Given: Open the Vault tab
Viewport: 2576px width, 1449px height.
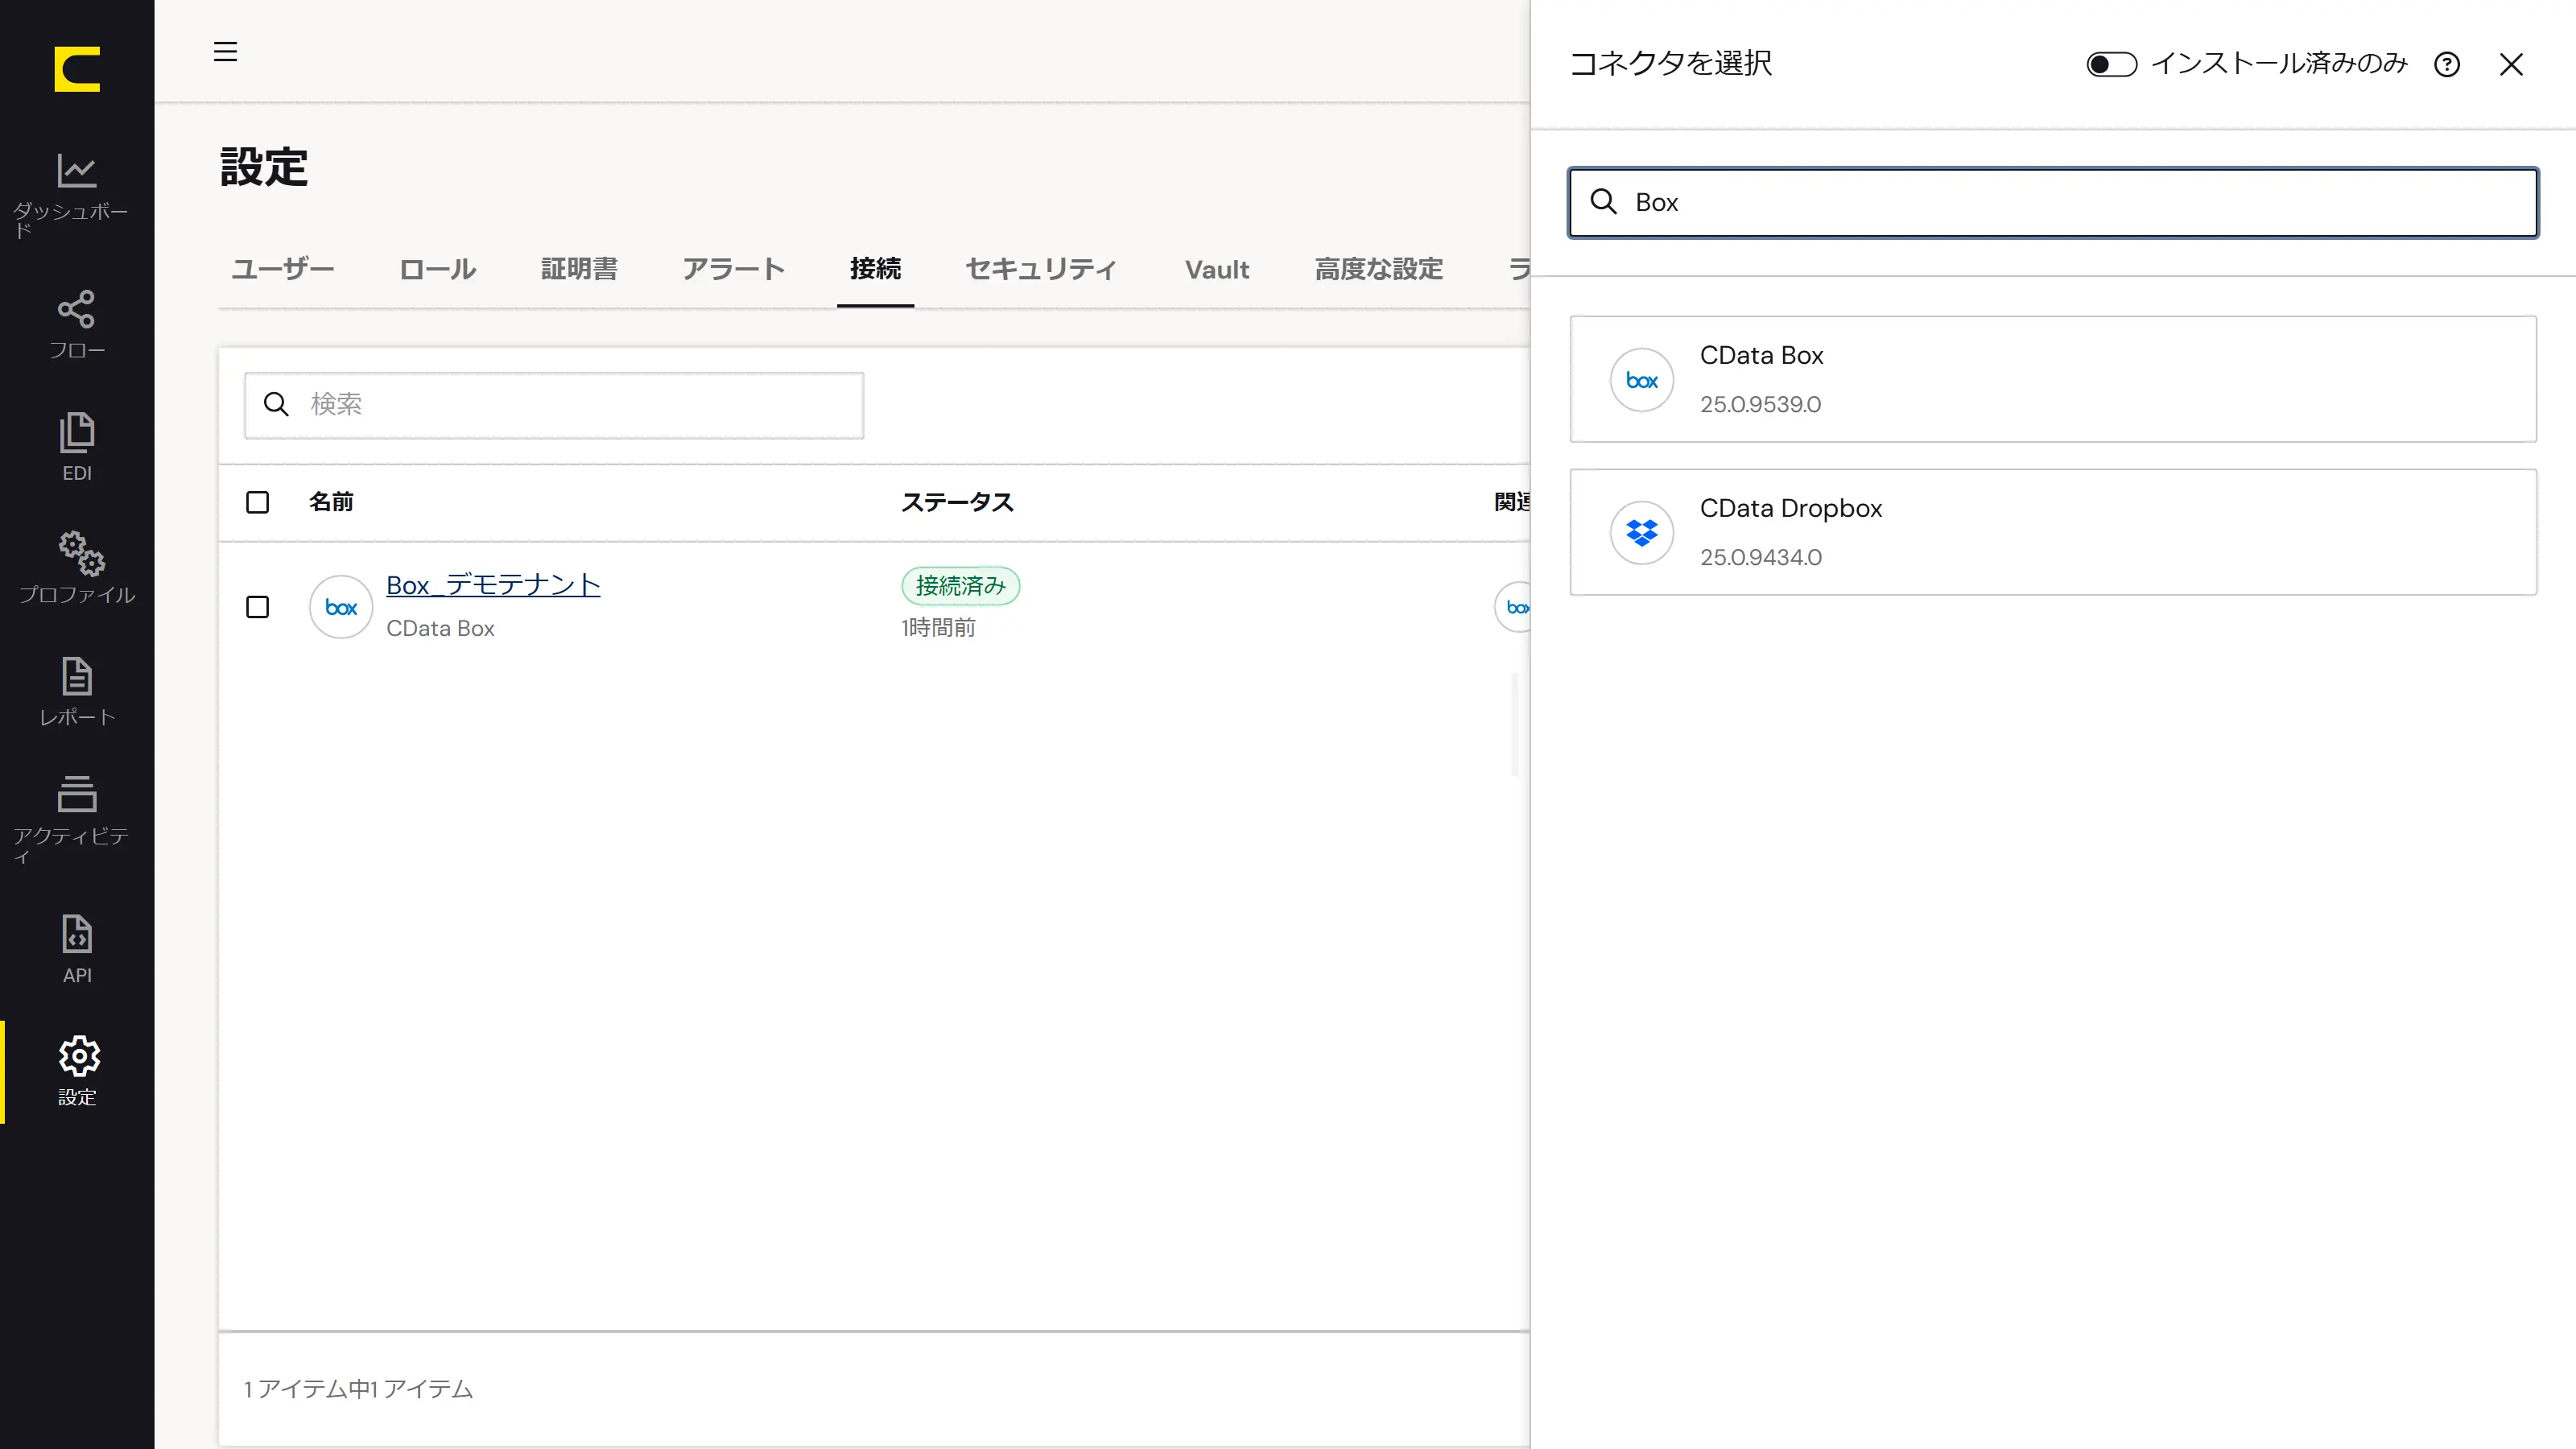Looking at the screenshot, I should [x=1217, y=269].
